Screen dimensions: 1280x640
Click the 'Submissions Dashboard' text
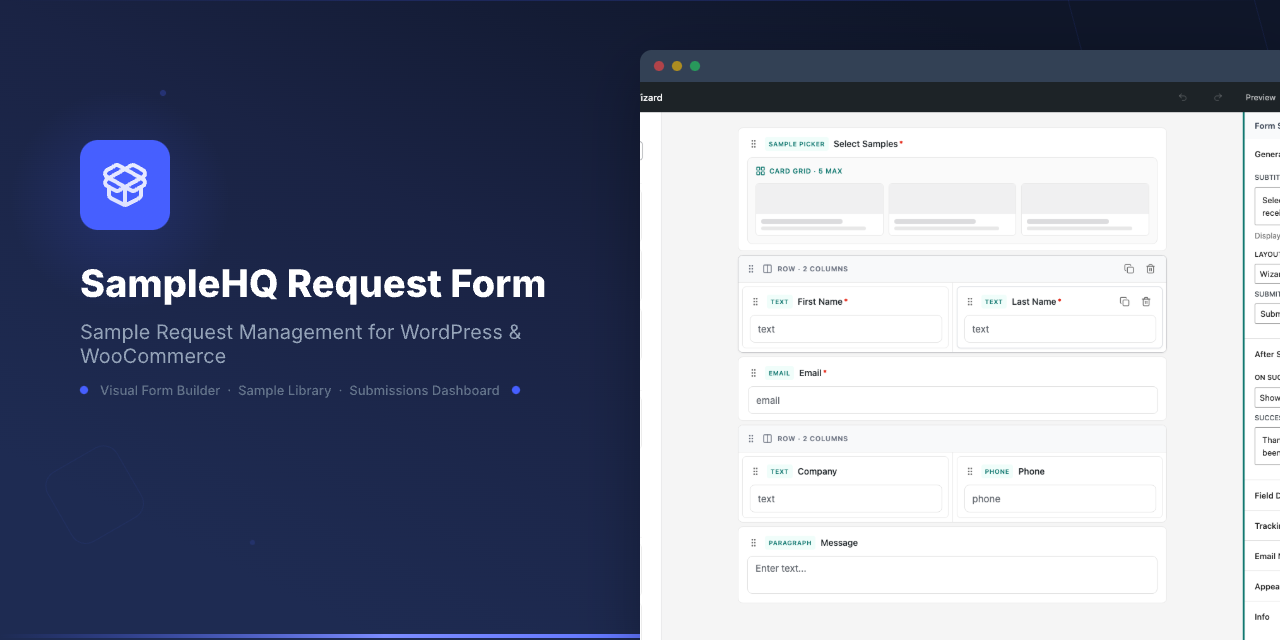pyautogui.click(x=424, y=391)
